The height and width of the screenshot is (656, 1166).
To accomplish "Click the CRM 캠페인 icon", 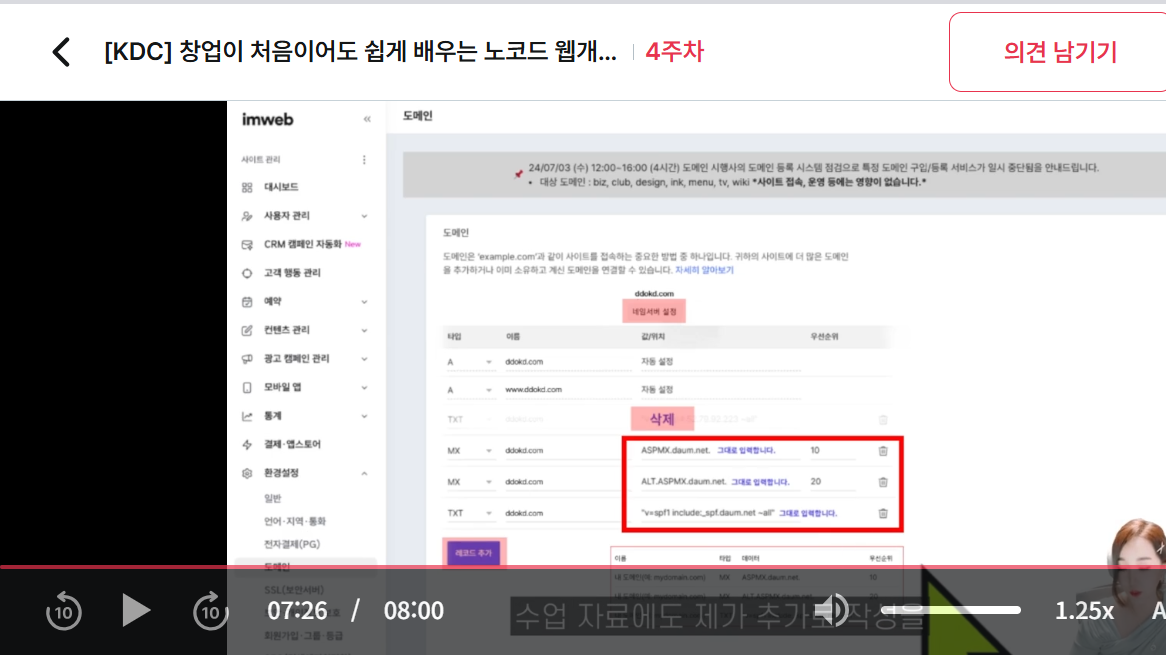I will click(247, 245).
